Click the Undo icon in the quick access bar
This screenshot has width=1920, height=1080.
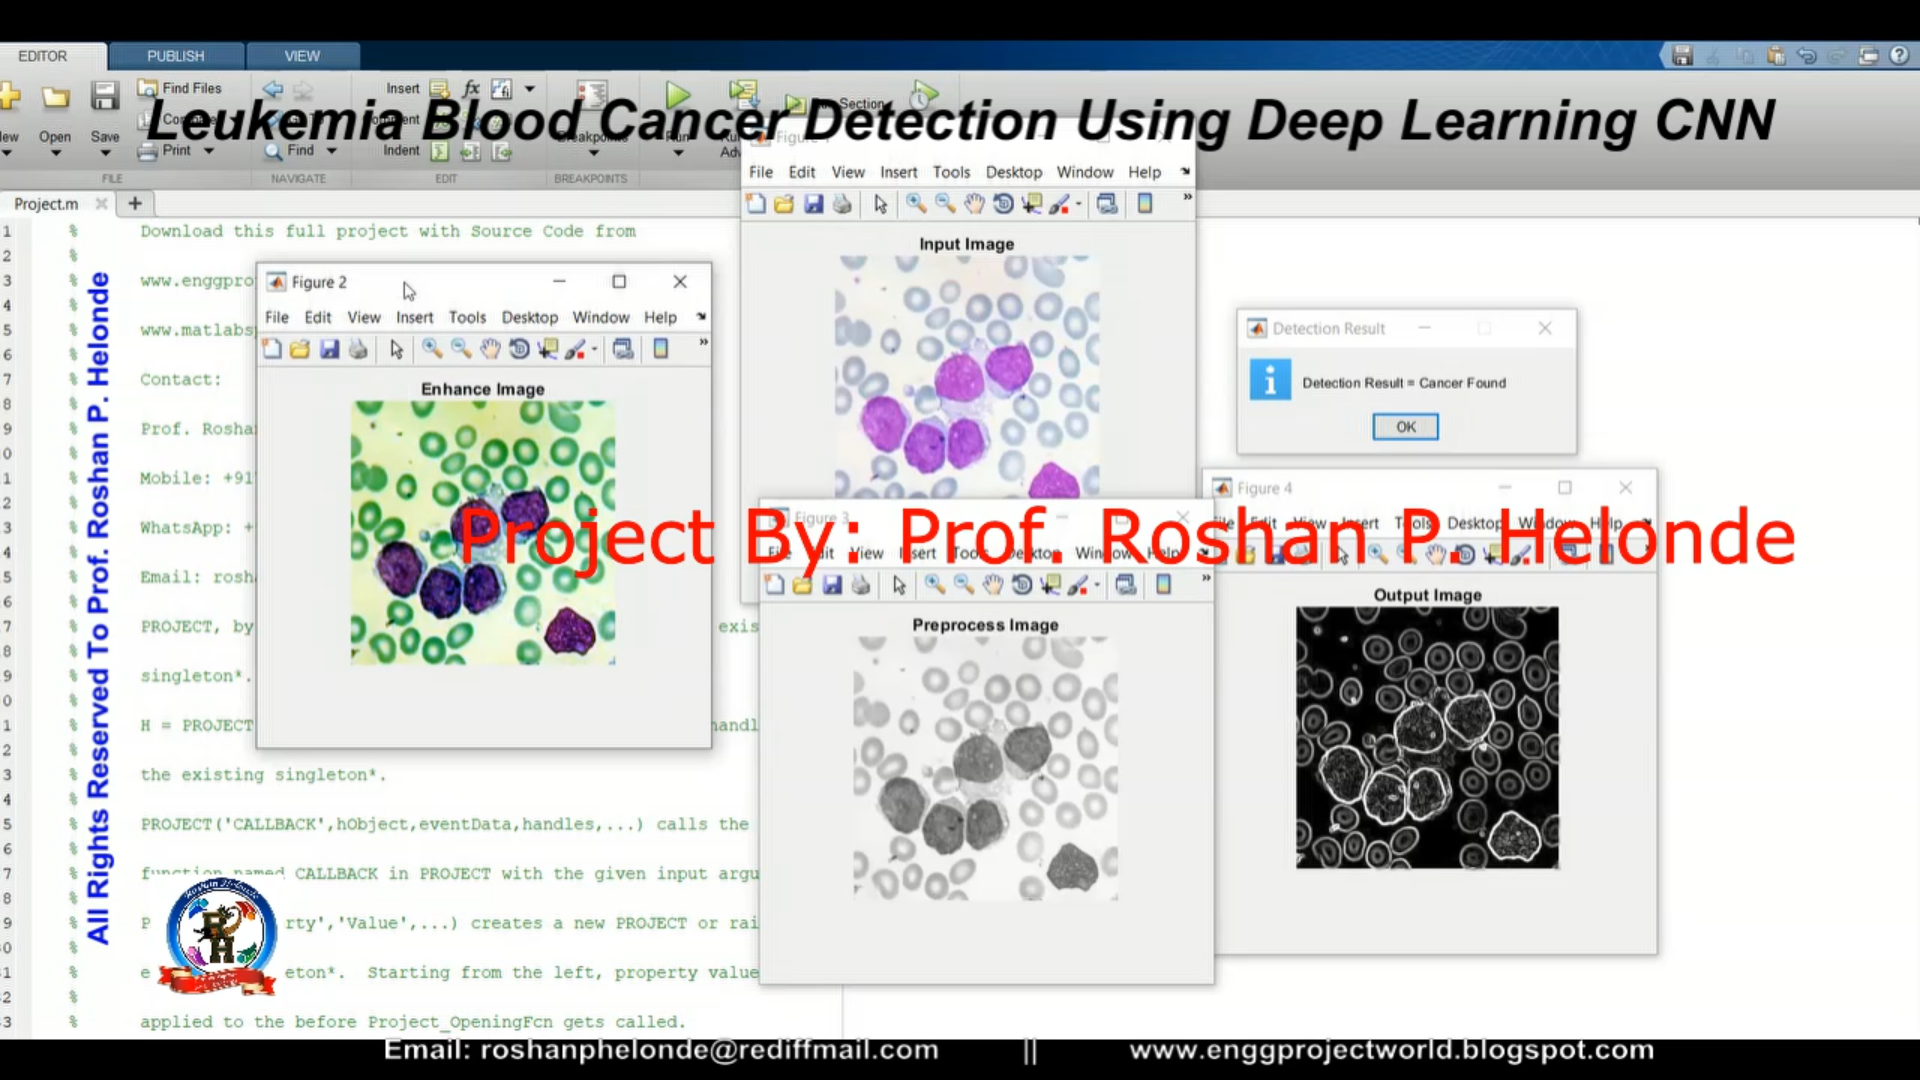click(x=1806, y=56)
